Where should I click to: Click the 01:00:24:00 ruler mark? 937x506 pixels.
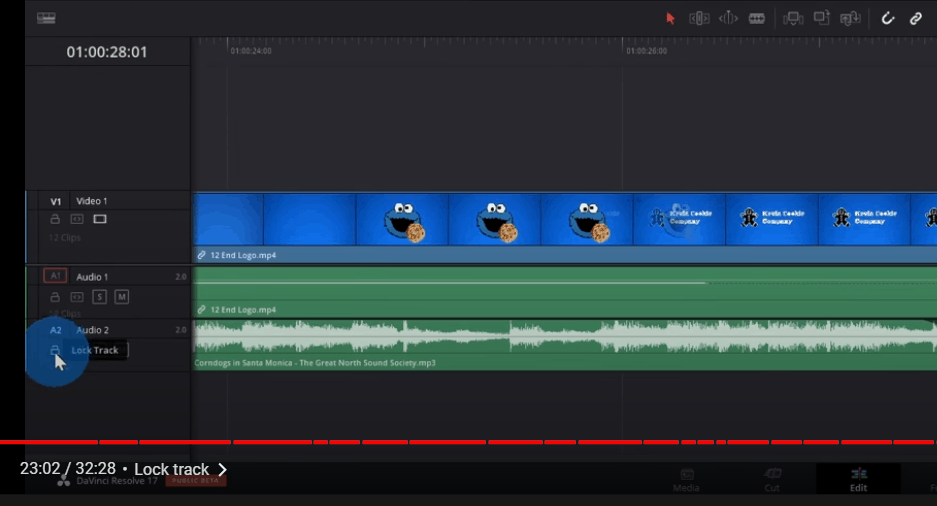251,51
